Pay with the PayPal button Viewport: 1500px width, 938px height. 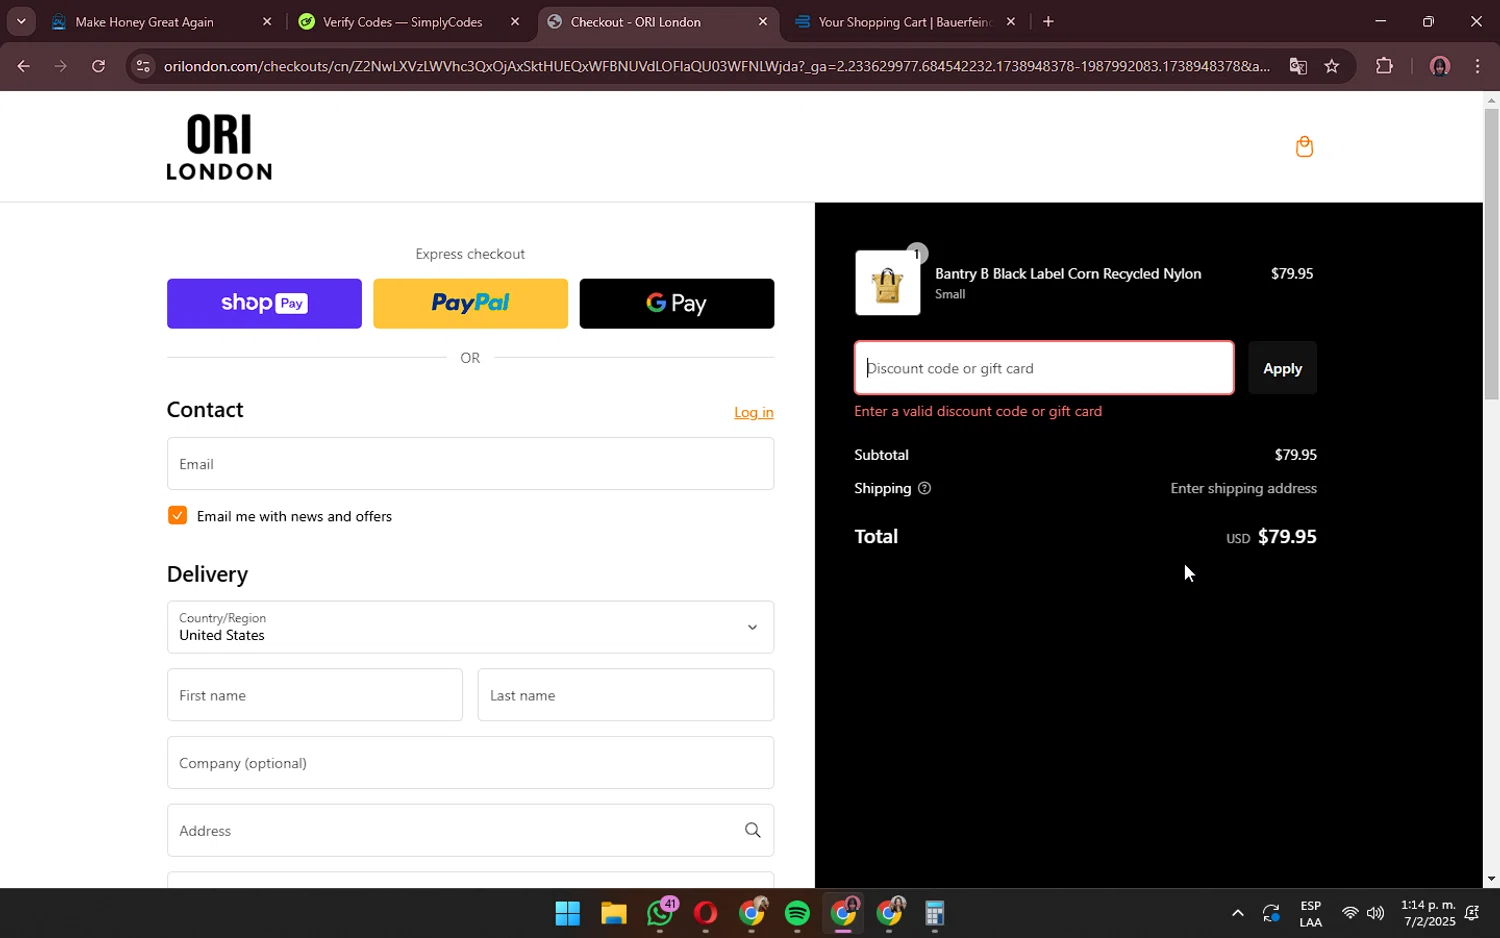coord(470,303)
